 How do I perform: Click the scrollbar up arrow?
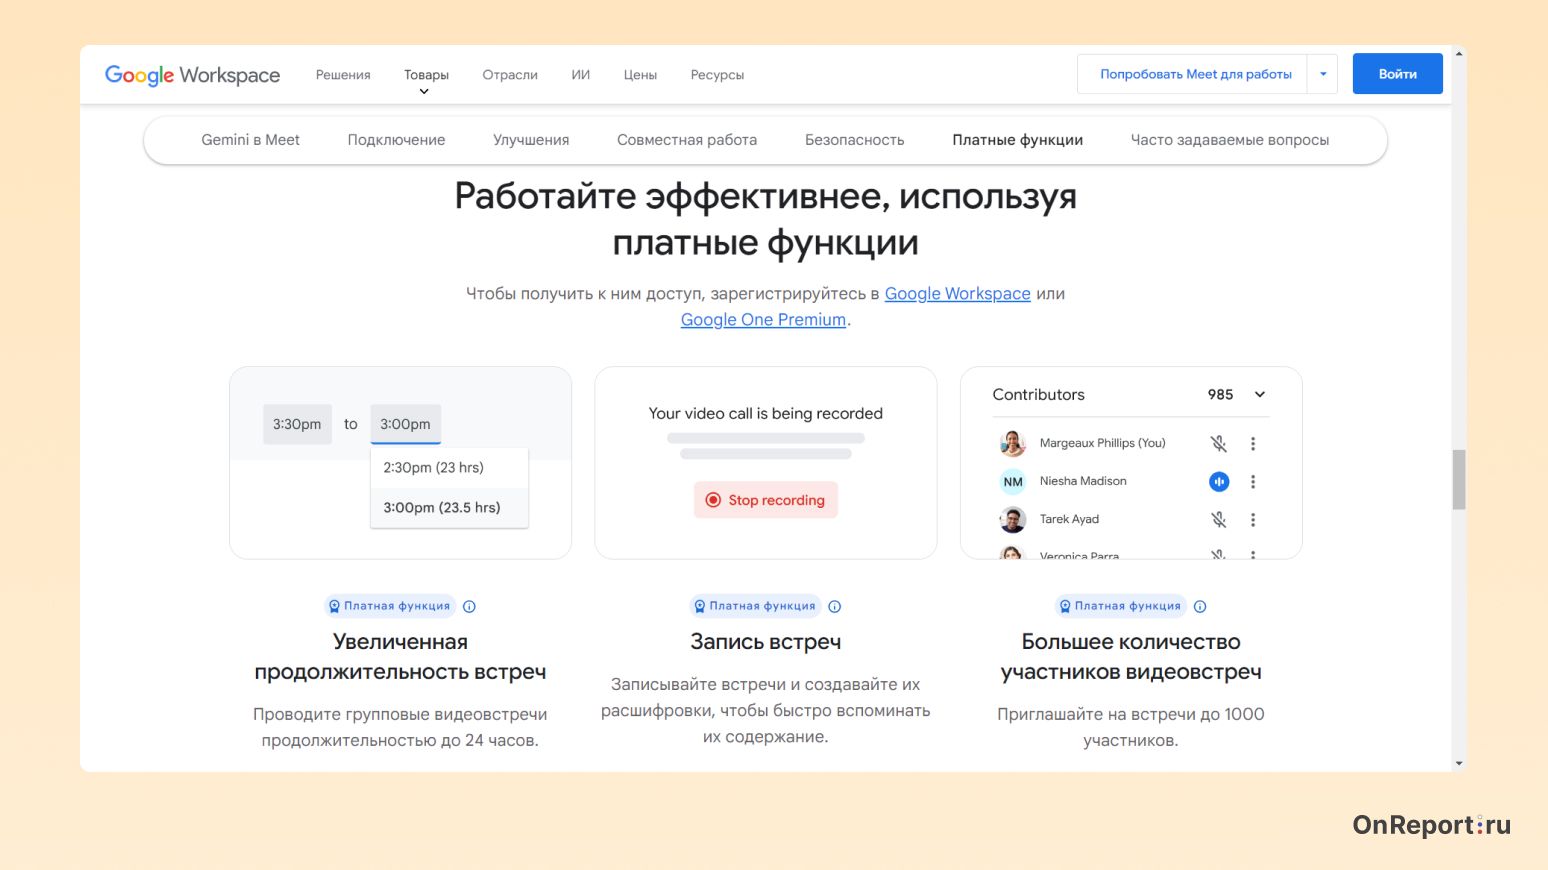click(1459, 54)
